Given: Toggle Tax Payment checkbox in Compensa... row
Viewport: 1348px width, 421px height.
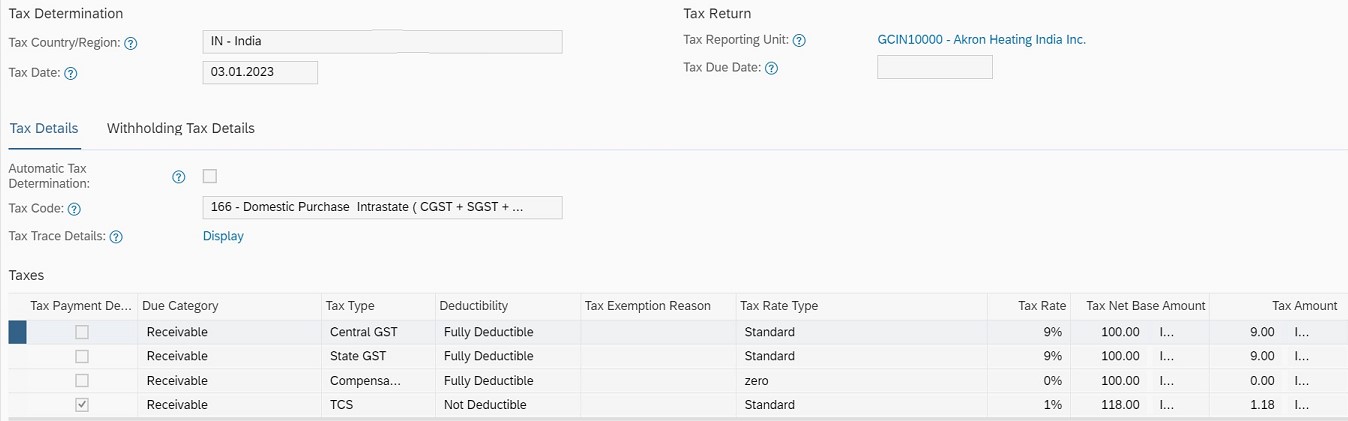Looking at the screenshot, I should tap(82, 381).
